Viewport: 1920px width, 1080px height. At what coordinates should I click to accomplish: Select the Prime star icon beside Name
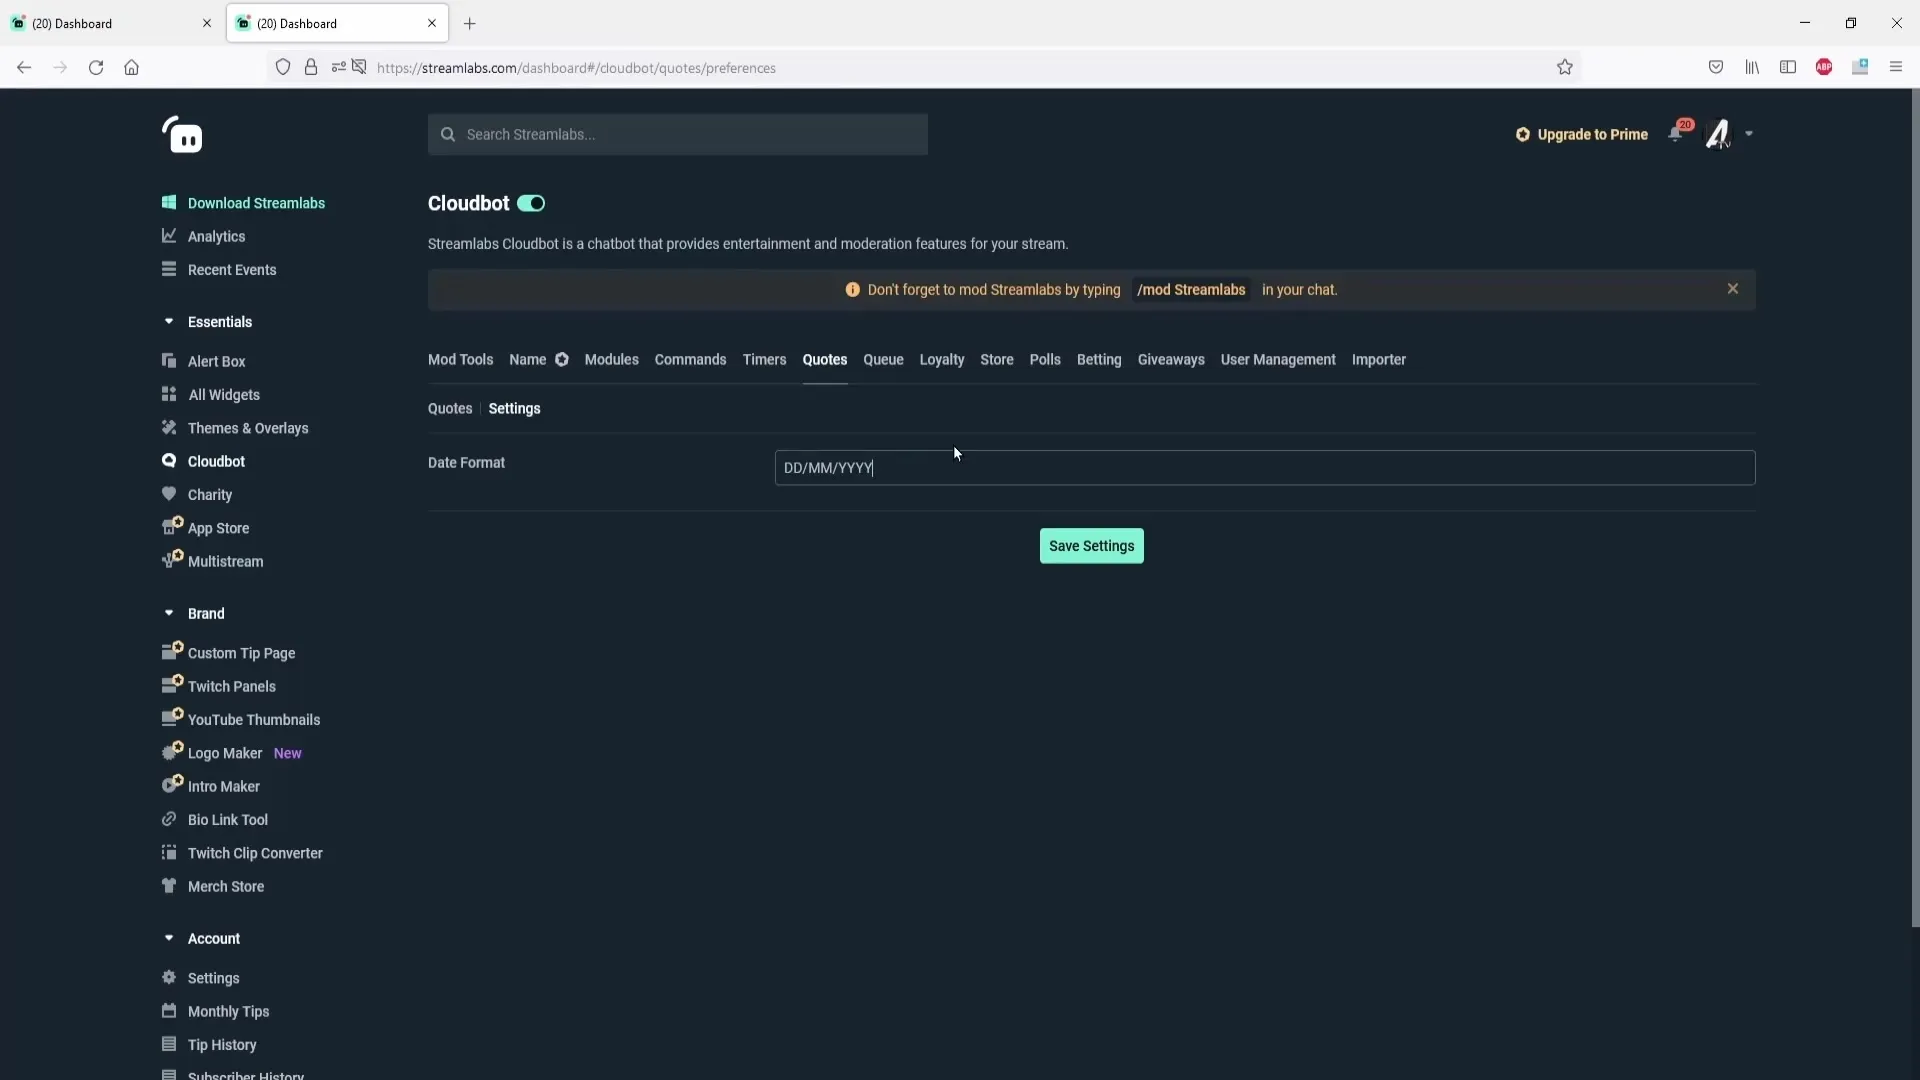(562, 360)
